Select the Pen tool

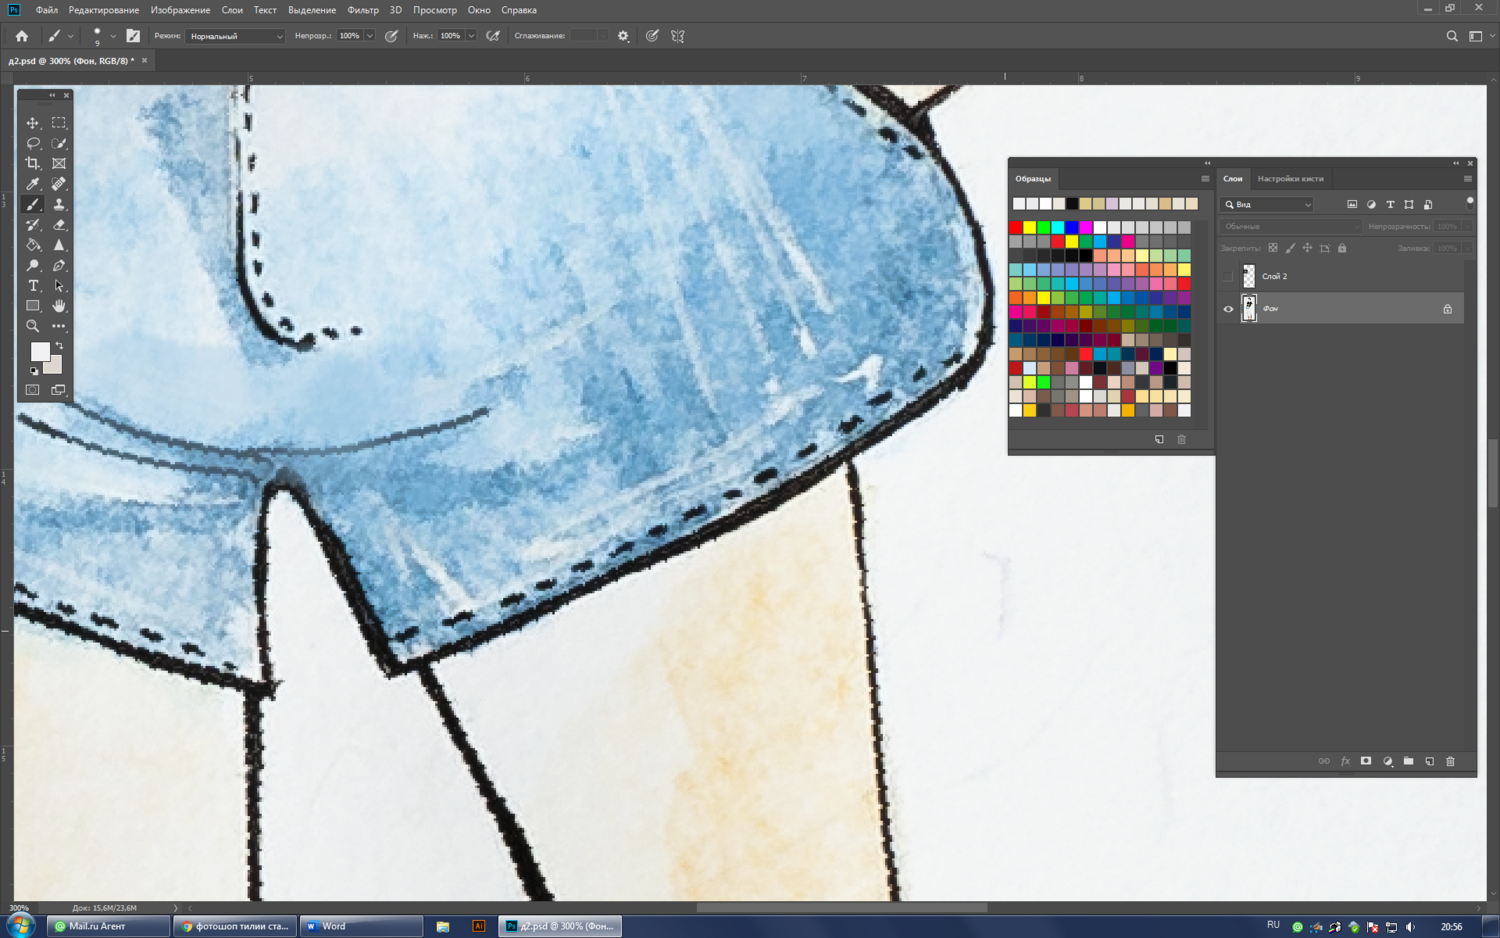point(59,266)
